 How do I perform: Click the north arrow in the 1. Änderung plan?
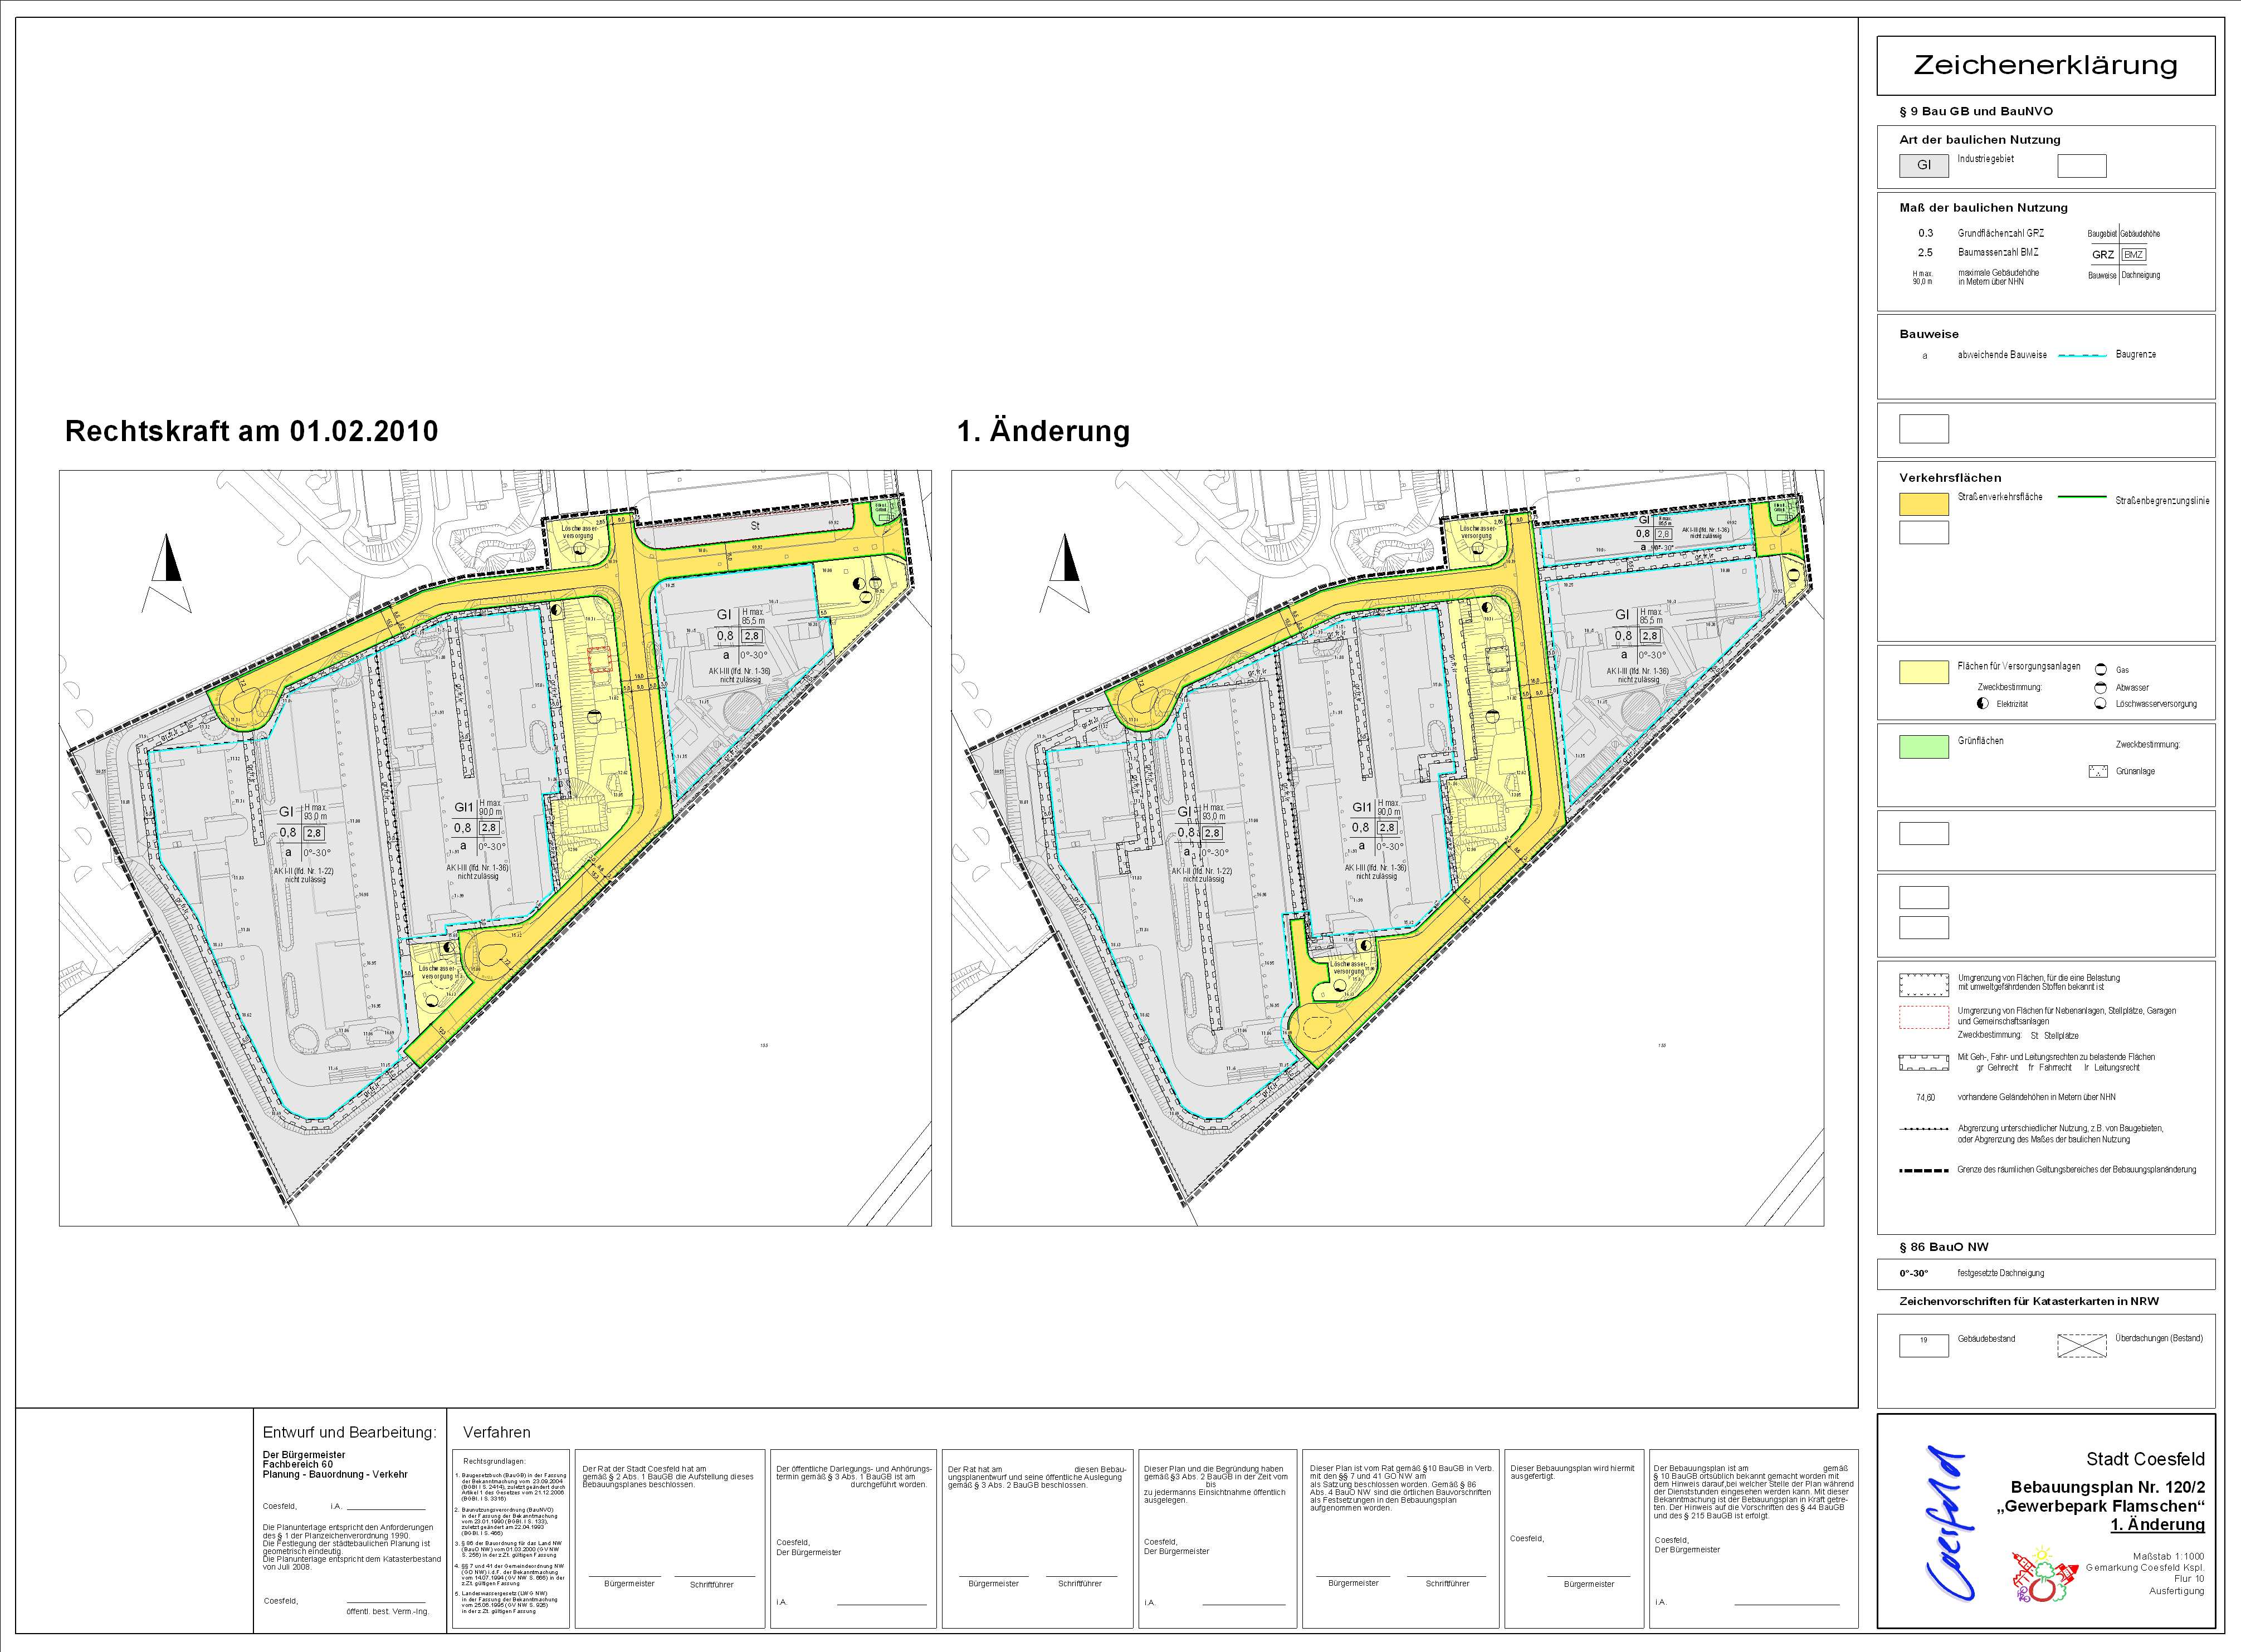pyautogui.click(x=1066, y=573)
